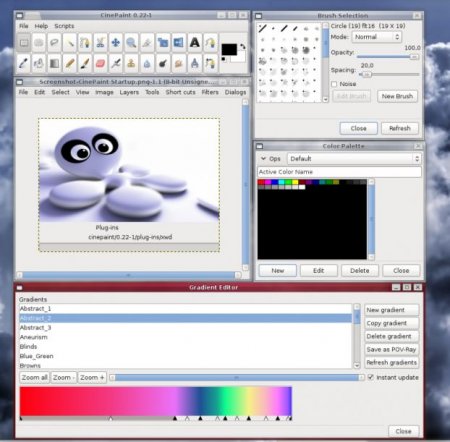Open the Scripts menu
This screenshot has height=442, width=450.
64,26
